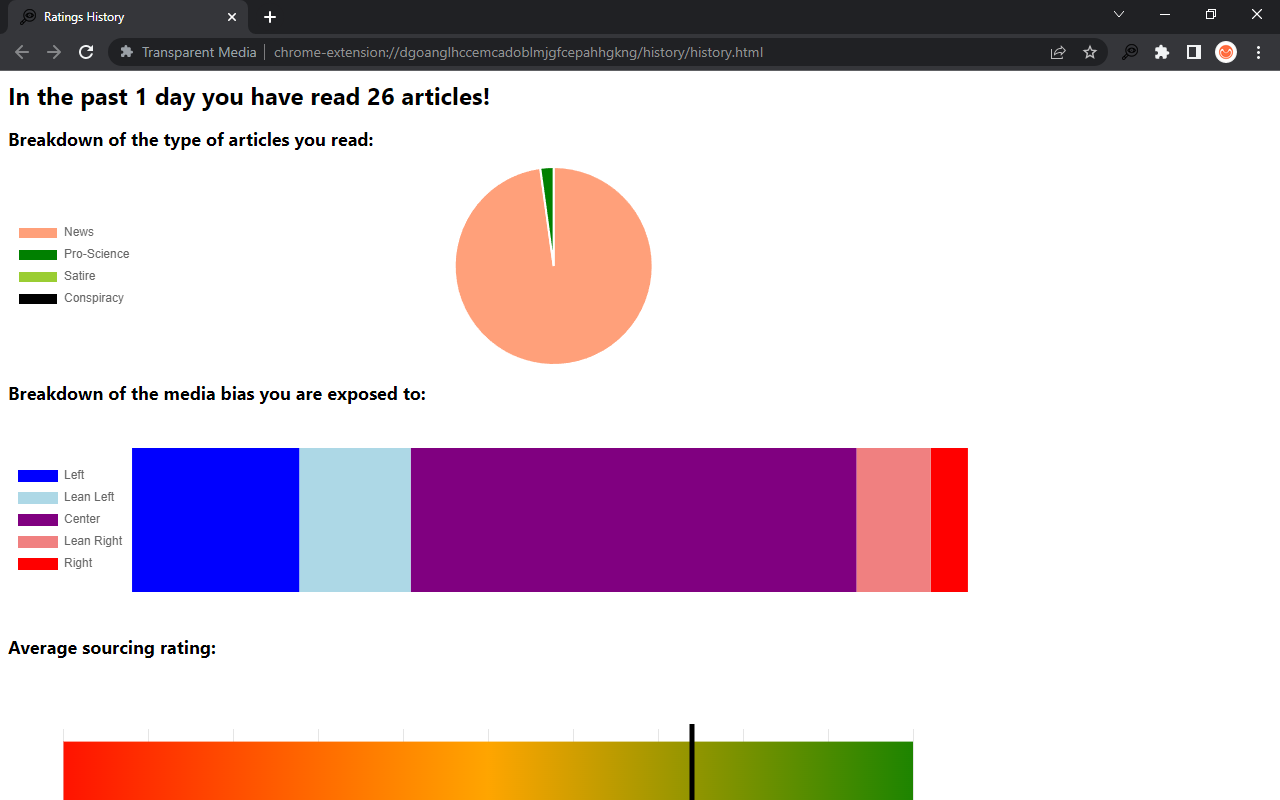Toggle the Left bias legend entry

(51, 475)
